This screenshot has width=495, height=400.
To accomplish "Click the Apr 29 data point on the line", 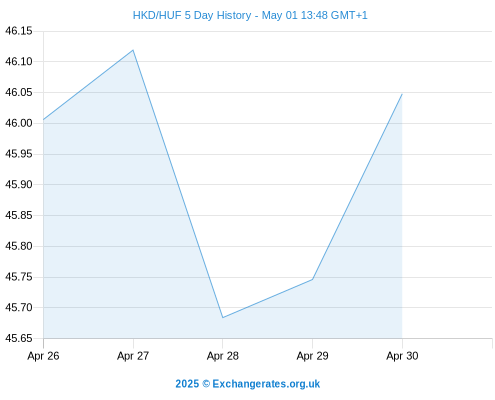I will [x=312, y=279].
